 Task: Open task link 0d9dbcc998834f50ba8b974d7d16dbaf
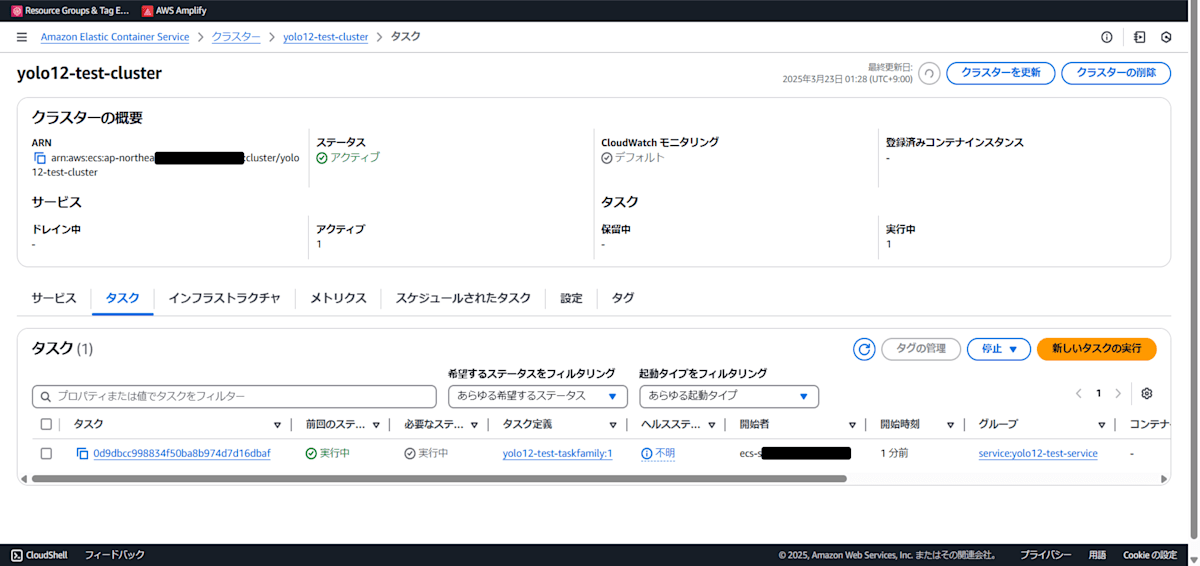[182, 454]
